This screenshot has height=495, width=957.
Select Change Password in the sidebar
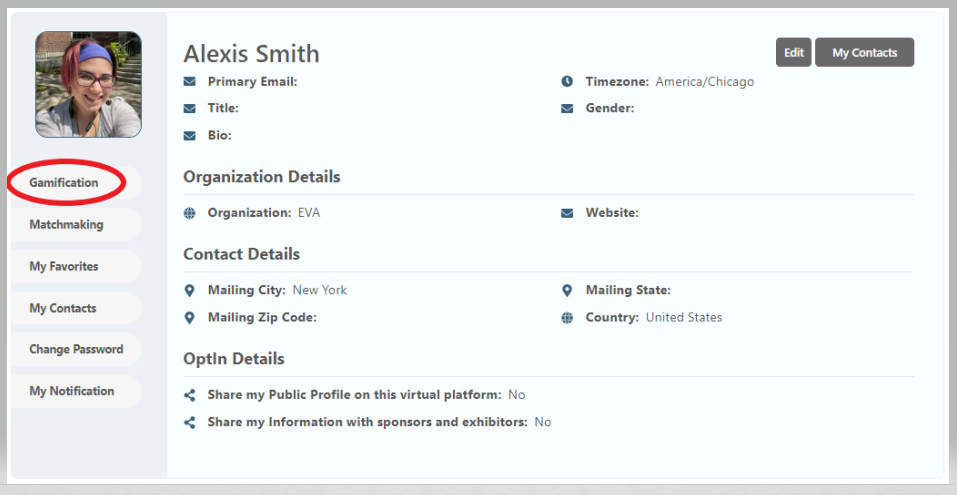(76, 350)
